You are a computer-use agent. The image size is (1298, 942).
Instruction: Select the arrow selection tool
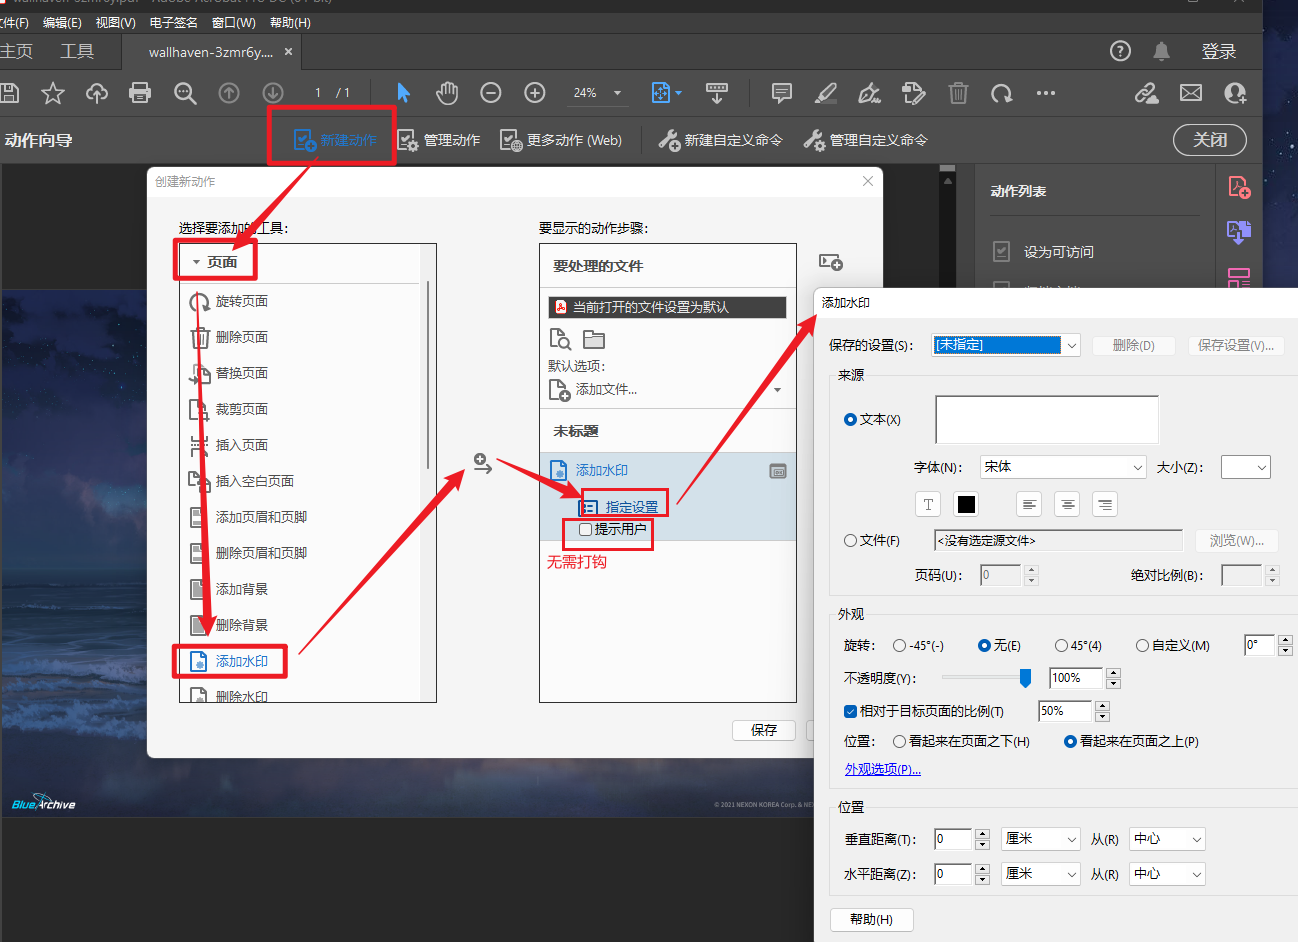(x=403, y=93)
